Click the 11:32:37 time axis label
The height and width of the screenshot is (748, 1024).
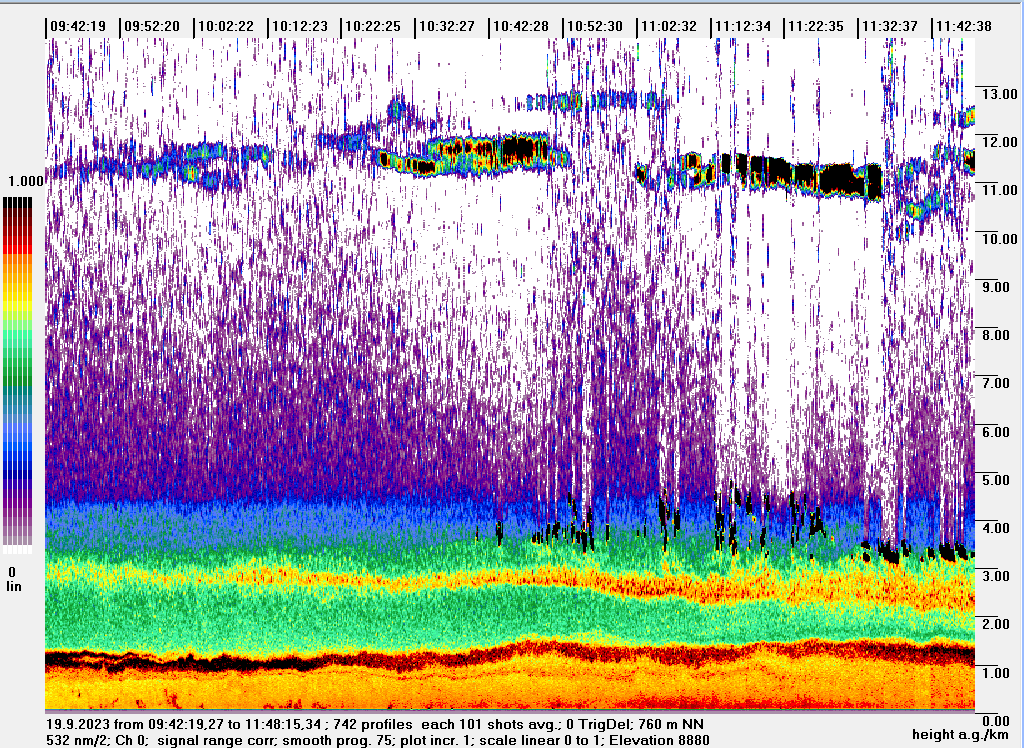point(889,27)
